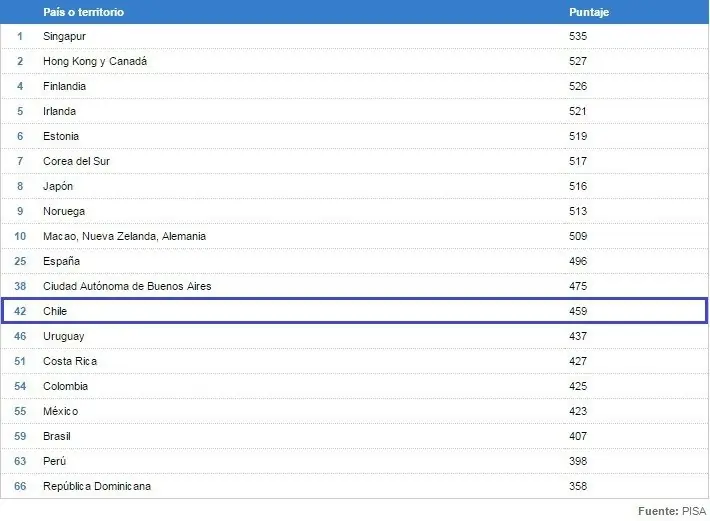Click Colombia's score 425
Image resolution: width=710 pixels, height=521 pixels.
[578, 386]
